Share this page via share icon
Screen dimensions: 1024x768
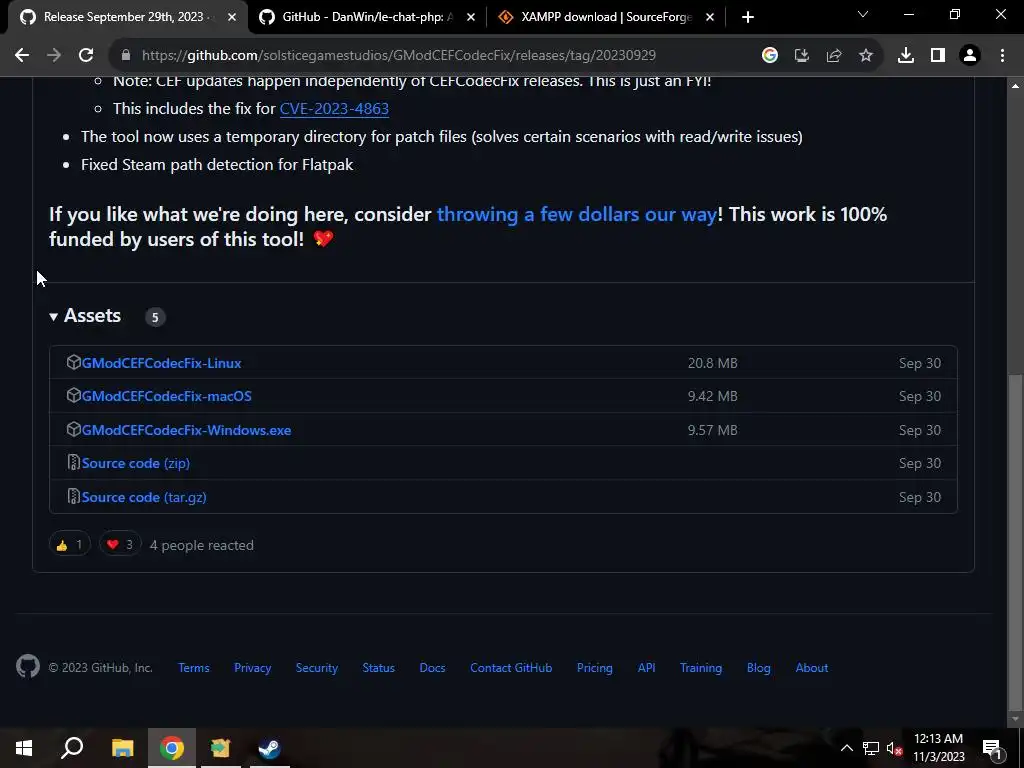tap(834, 56)
